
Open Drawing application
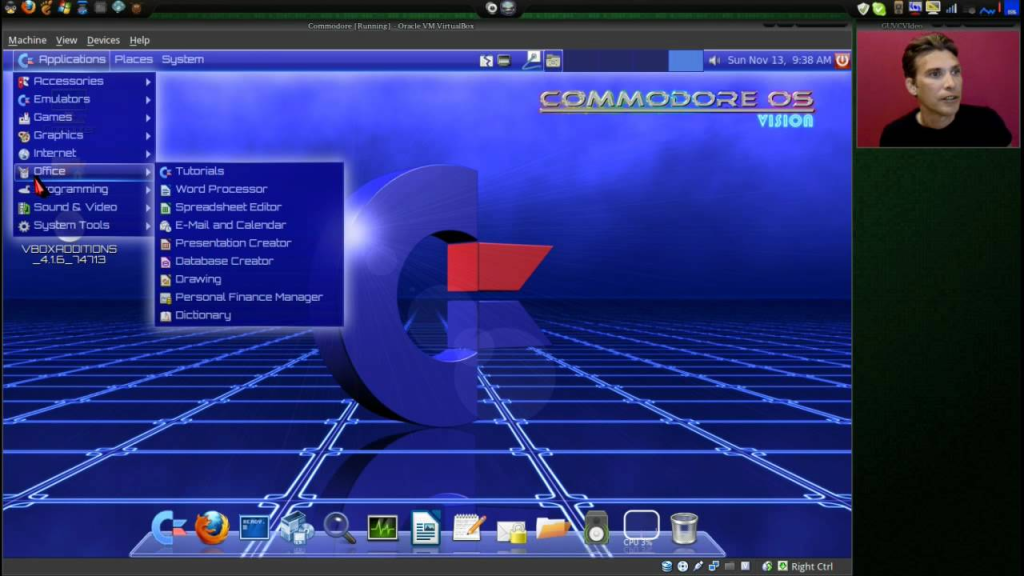[249, 280]
